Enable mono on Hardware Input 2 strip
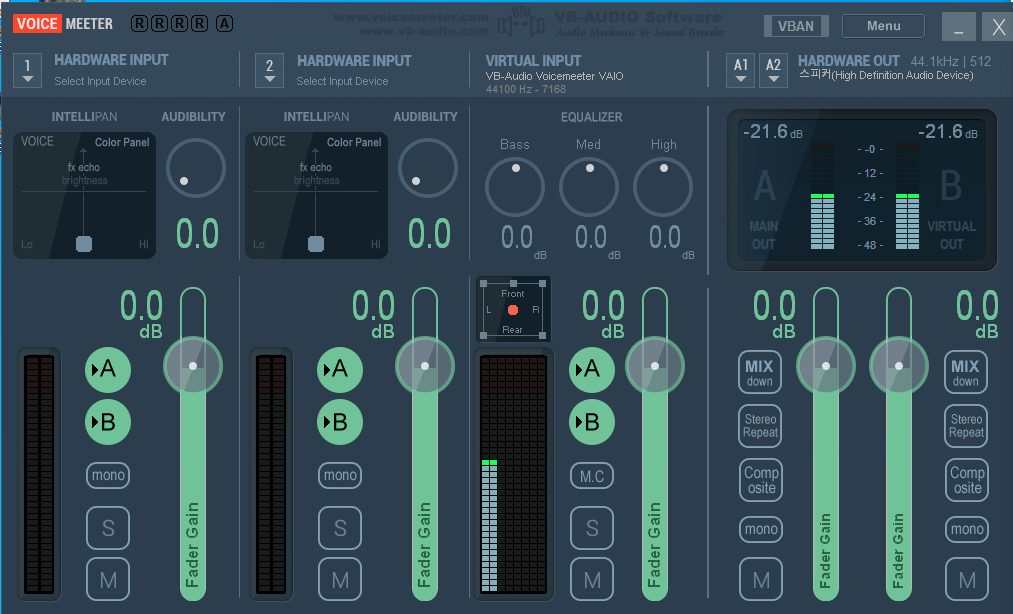The width and height of the screenshot is (1013, 614). click(340, 476)
